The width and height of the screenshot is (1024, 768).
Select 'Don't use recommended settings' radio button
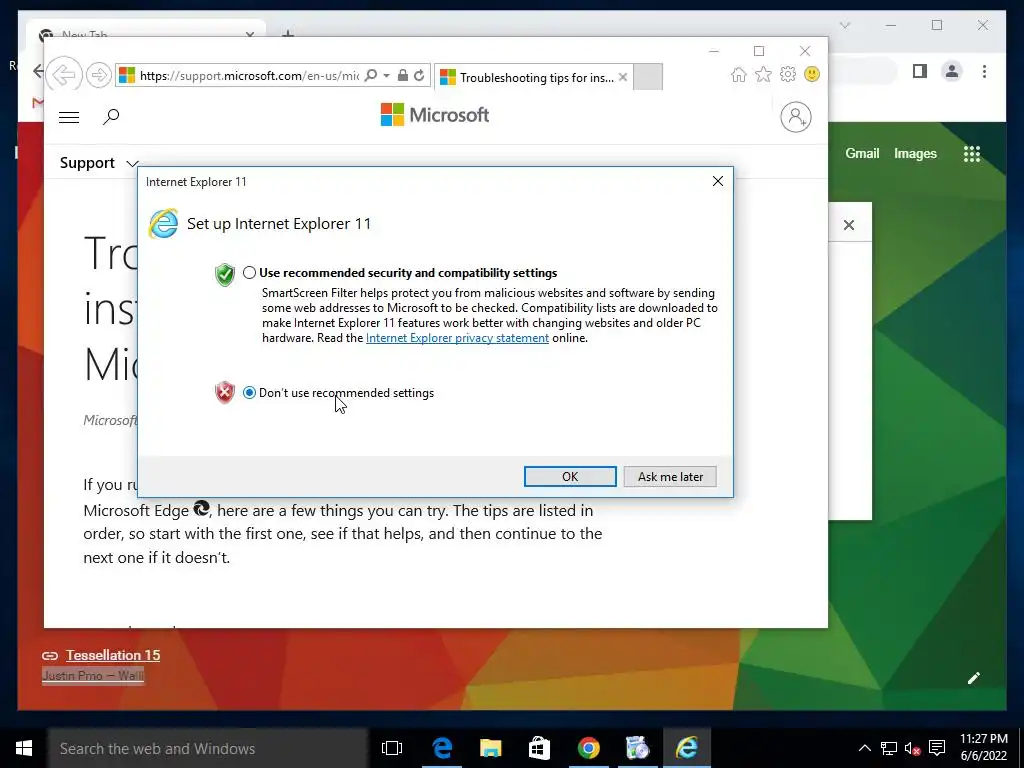point(249,392)
